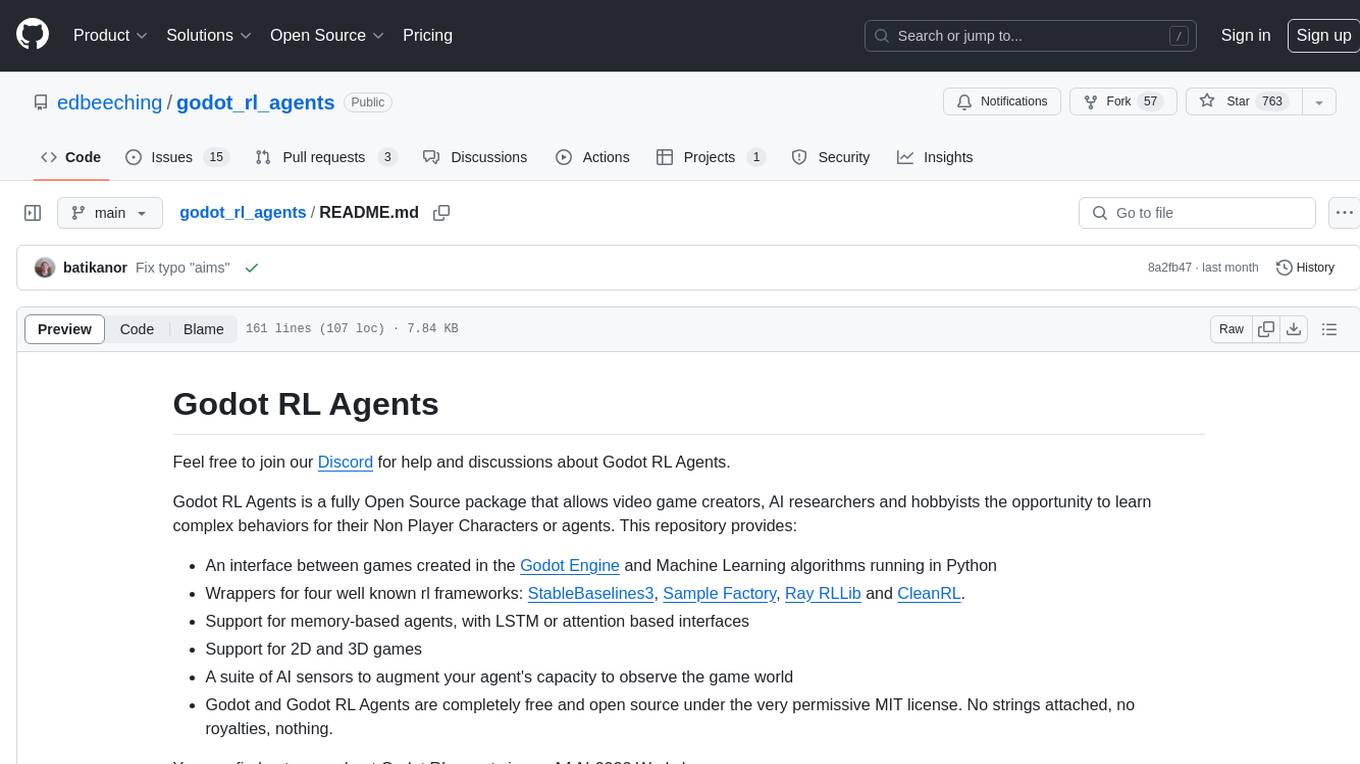The width and height of the screenshot is (1360, 764).
Task: Select the Preview view
Action: (65, 329)
